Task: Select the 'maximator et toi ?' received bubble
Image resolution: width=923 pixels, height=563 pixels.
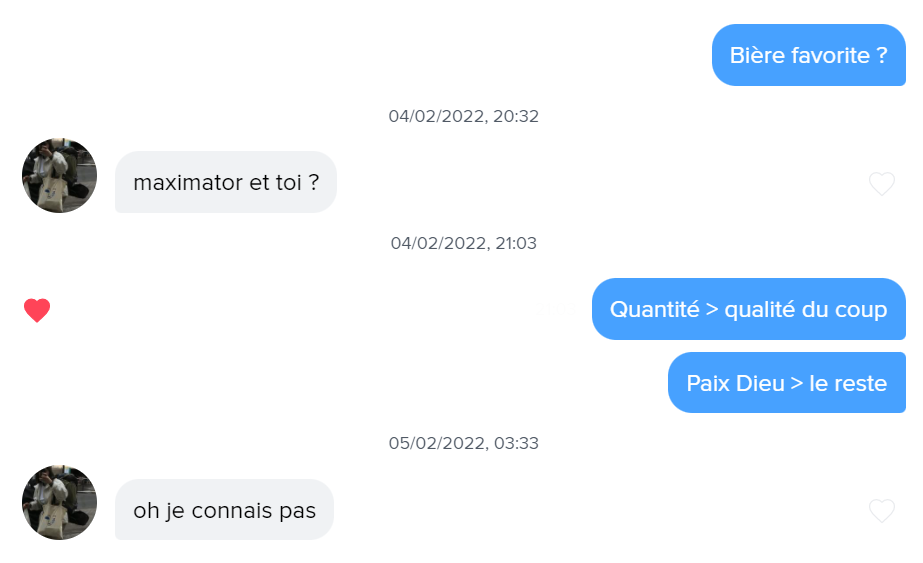Action: 226,182
